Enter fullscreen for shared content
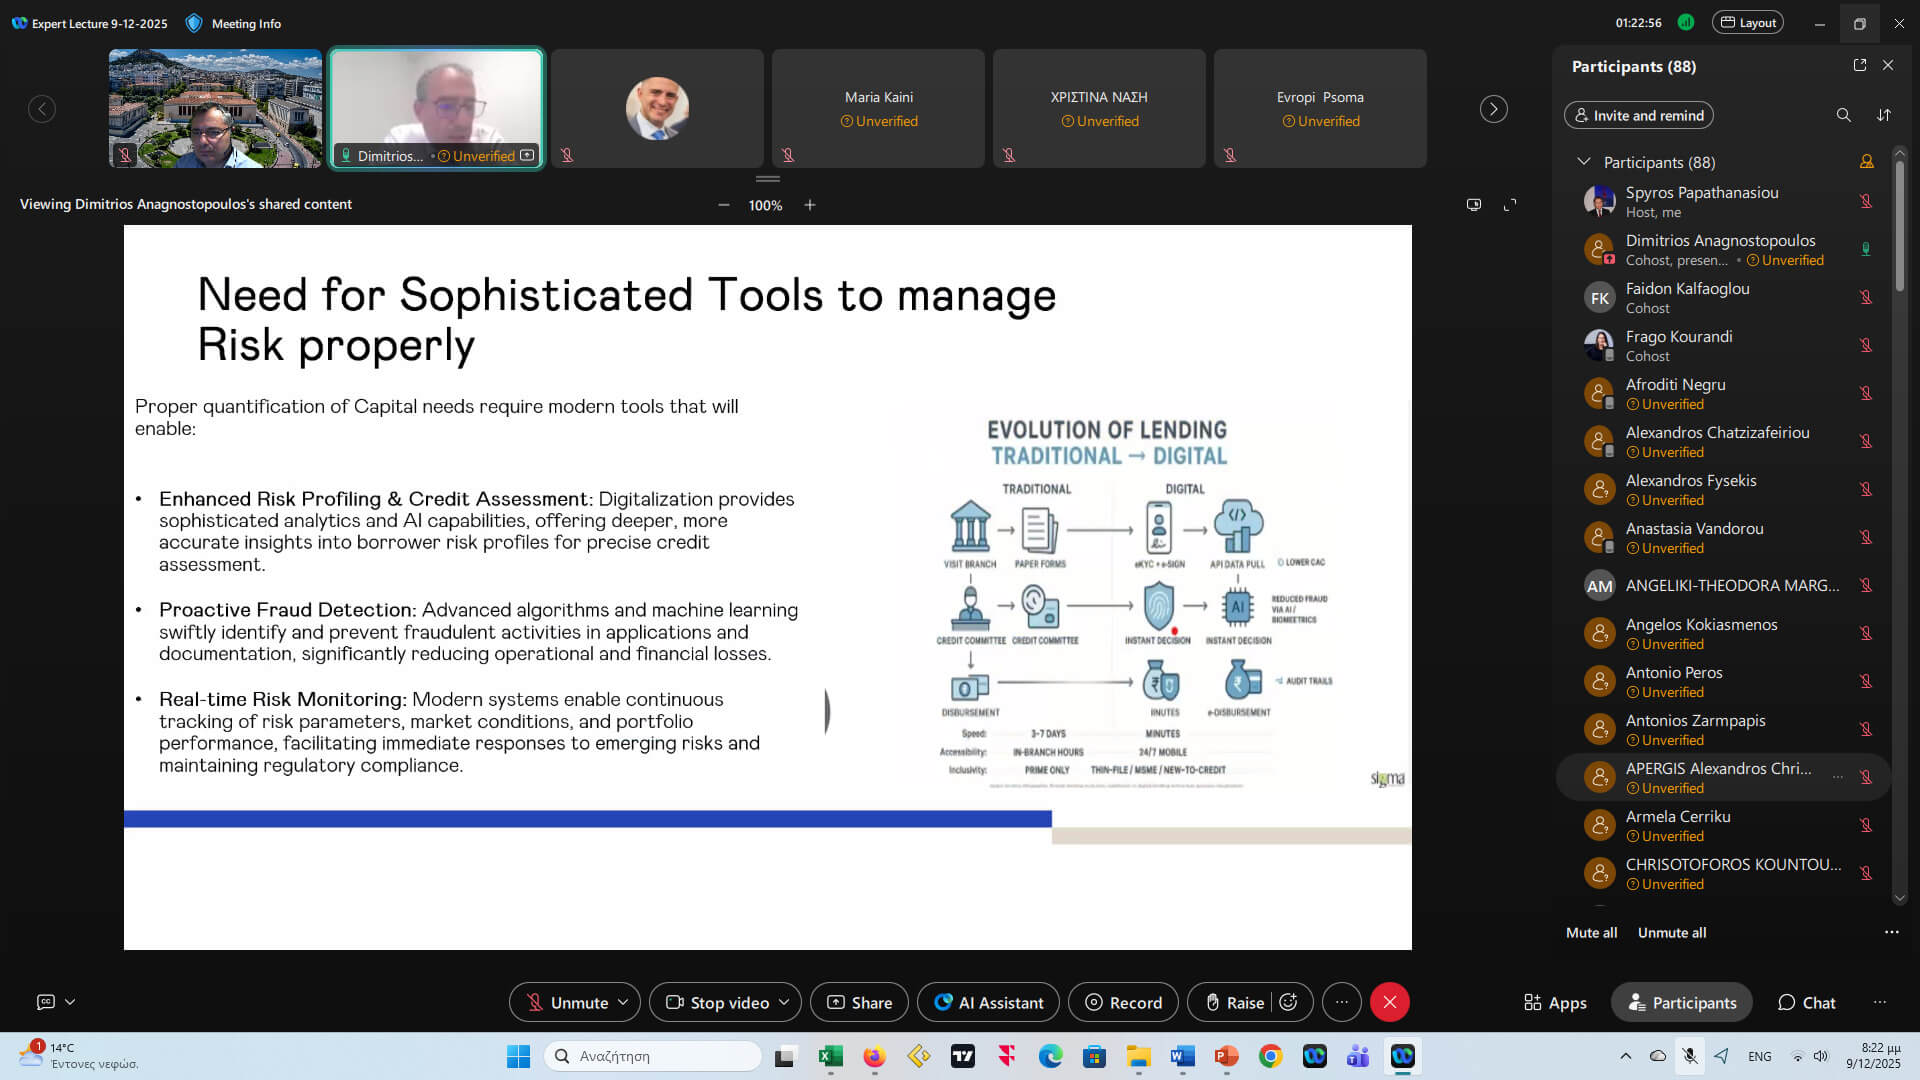 (x=1510, y=204)
